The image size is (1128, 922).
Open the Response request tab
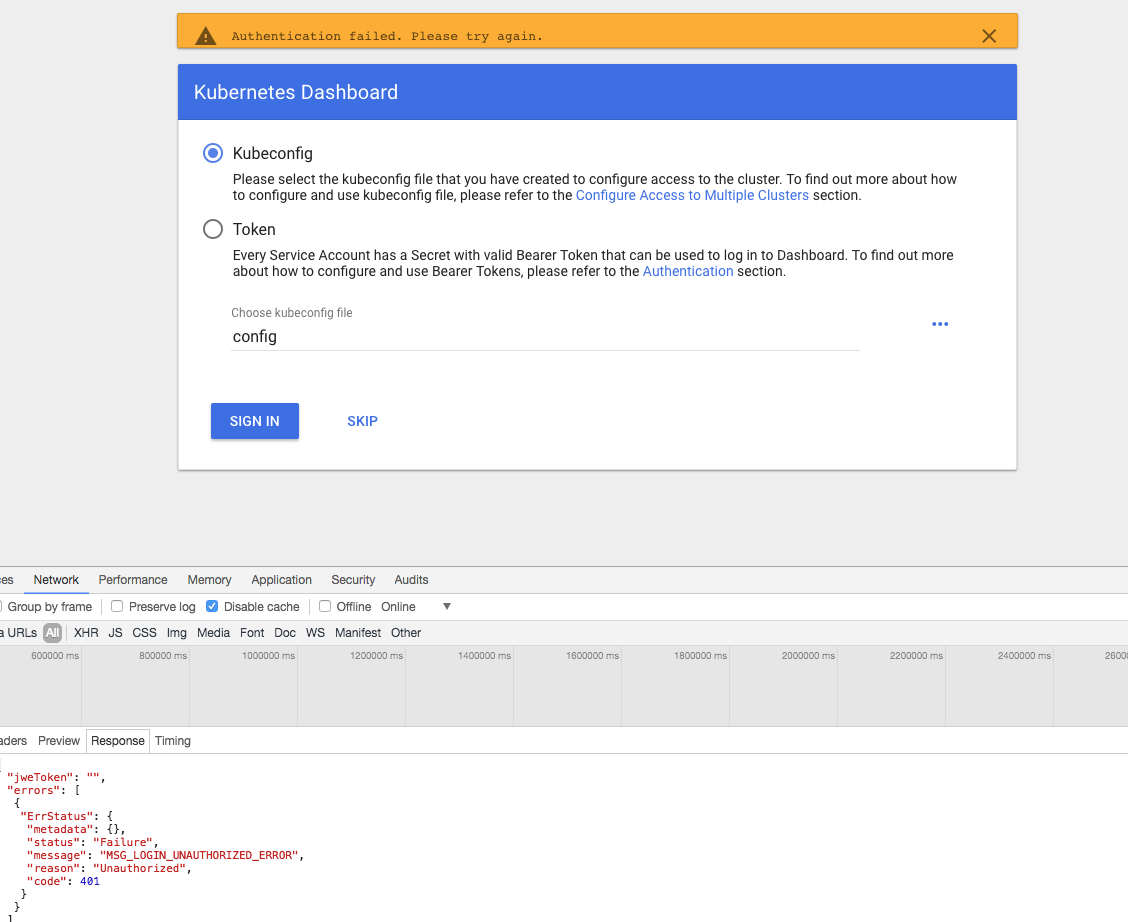[x=118, y=741]
